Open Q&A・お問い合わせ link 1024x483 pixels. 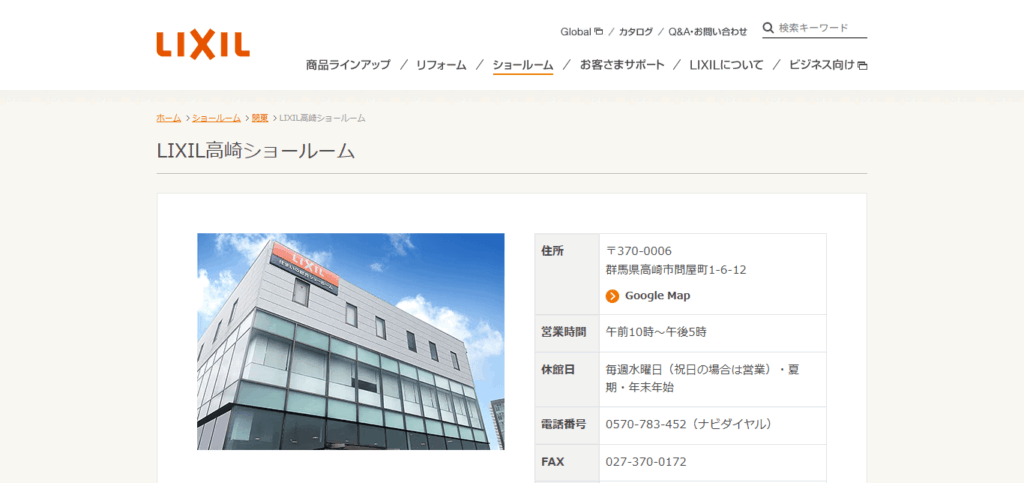[x=707, y=31]
